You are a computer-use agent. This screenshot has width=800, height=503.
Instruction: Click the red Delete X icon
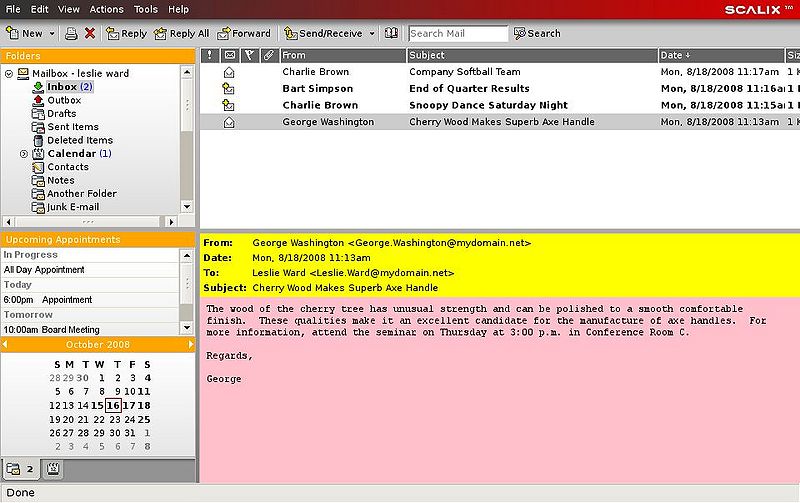pyautogui.click(x=90, y=33)
